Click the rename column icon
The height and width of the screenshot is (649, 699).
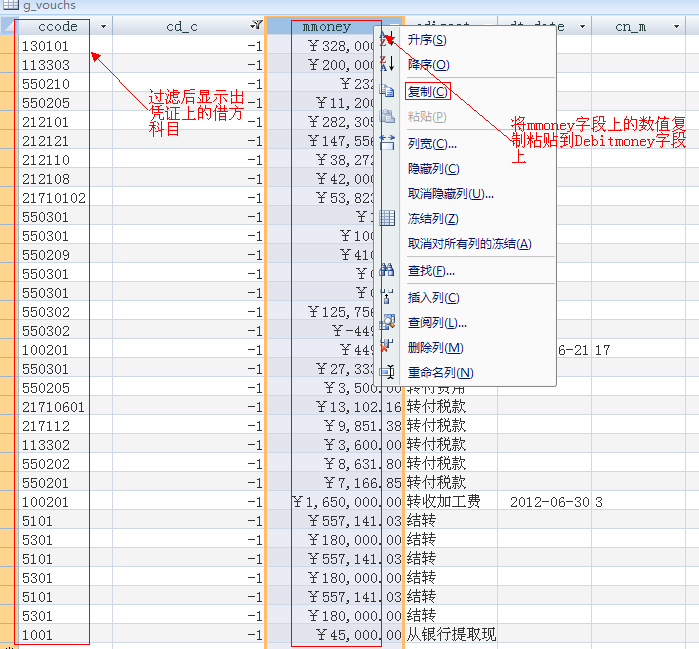[387, 372]
